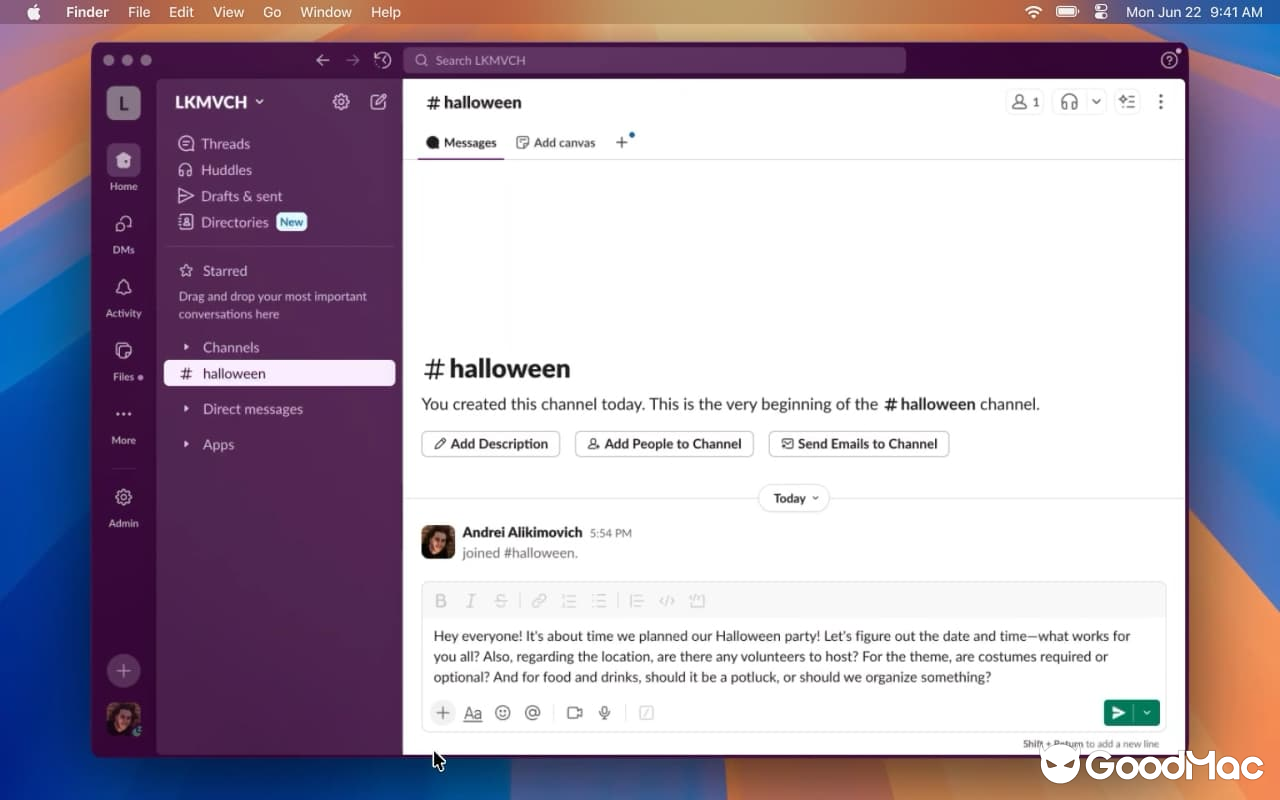Open the sidebar preferences gear icon
The height and width of the screenshot is (800, 1280).
pos(341,102)
